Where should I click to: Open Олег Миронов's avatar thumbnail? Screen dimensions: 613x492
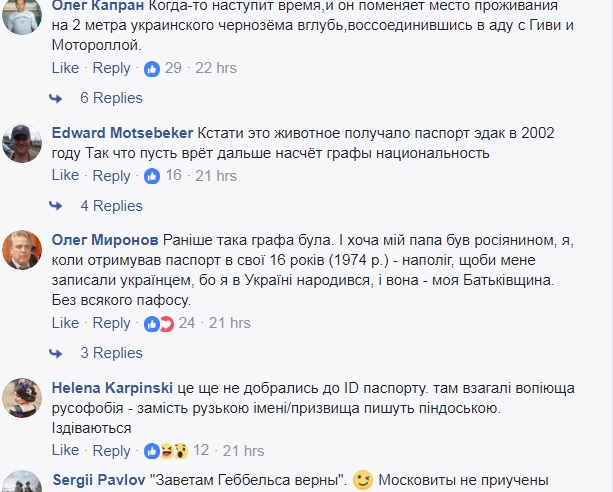pyautogui.click(x=22, y=252)
